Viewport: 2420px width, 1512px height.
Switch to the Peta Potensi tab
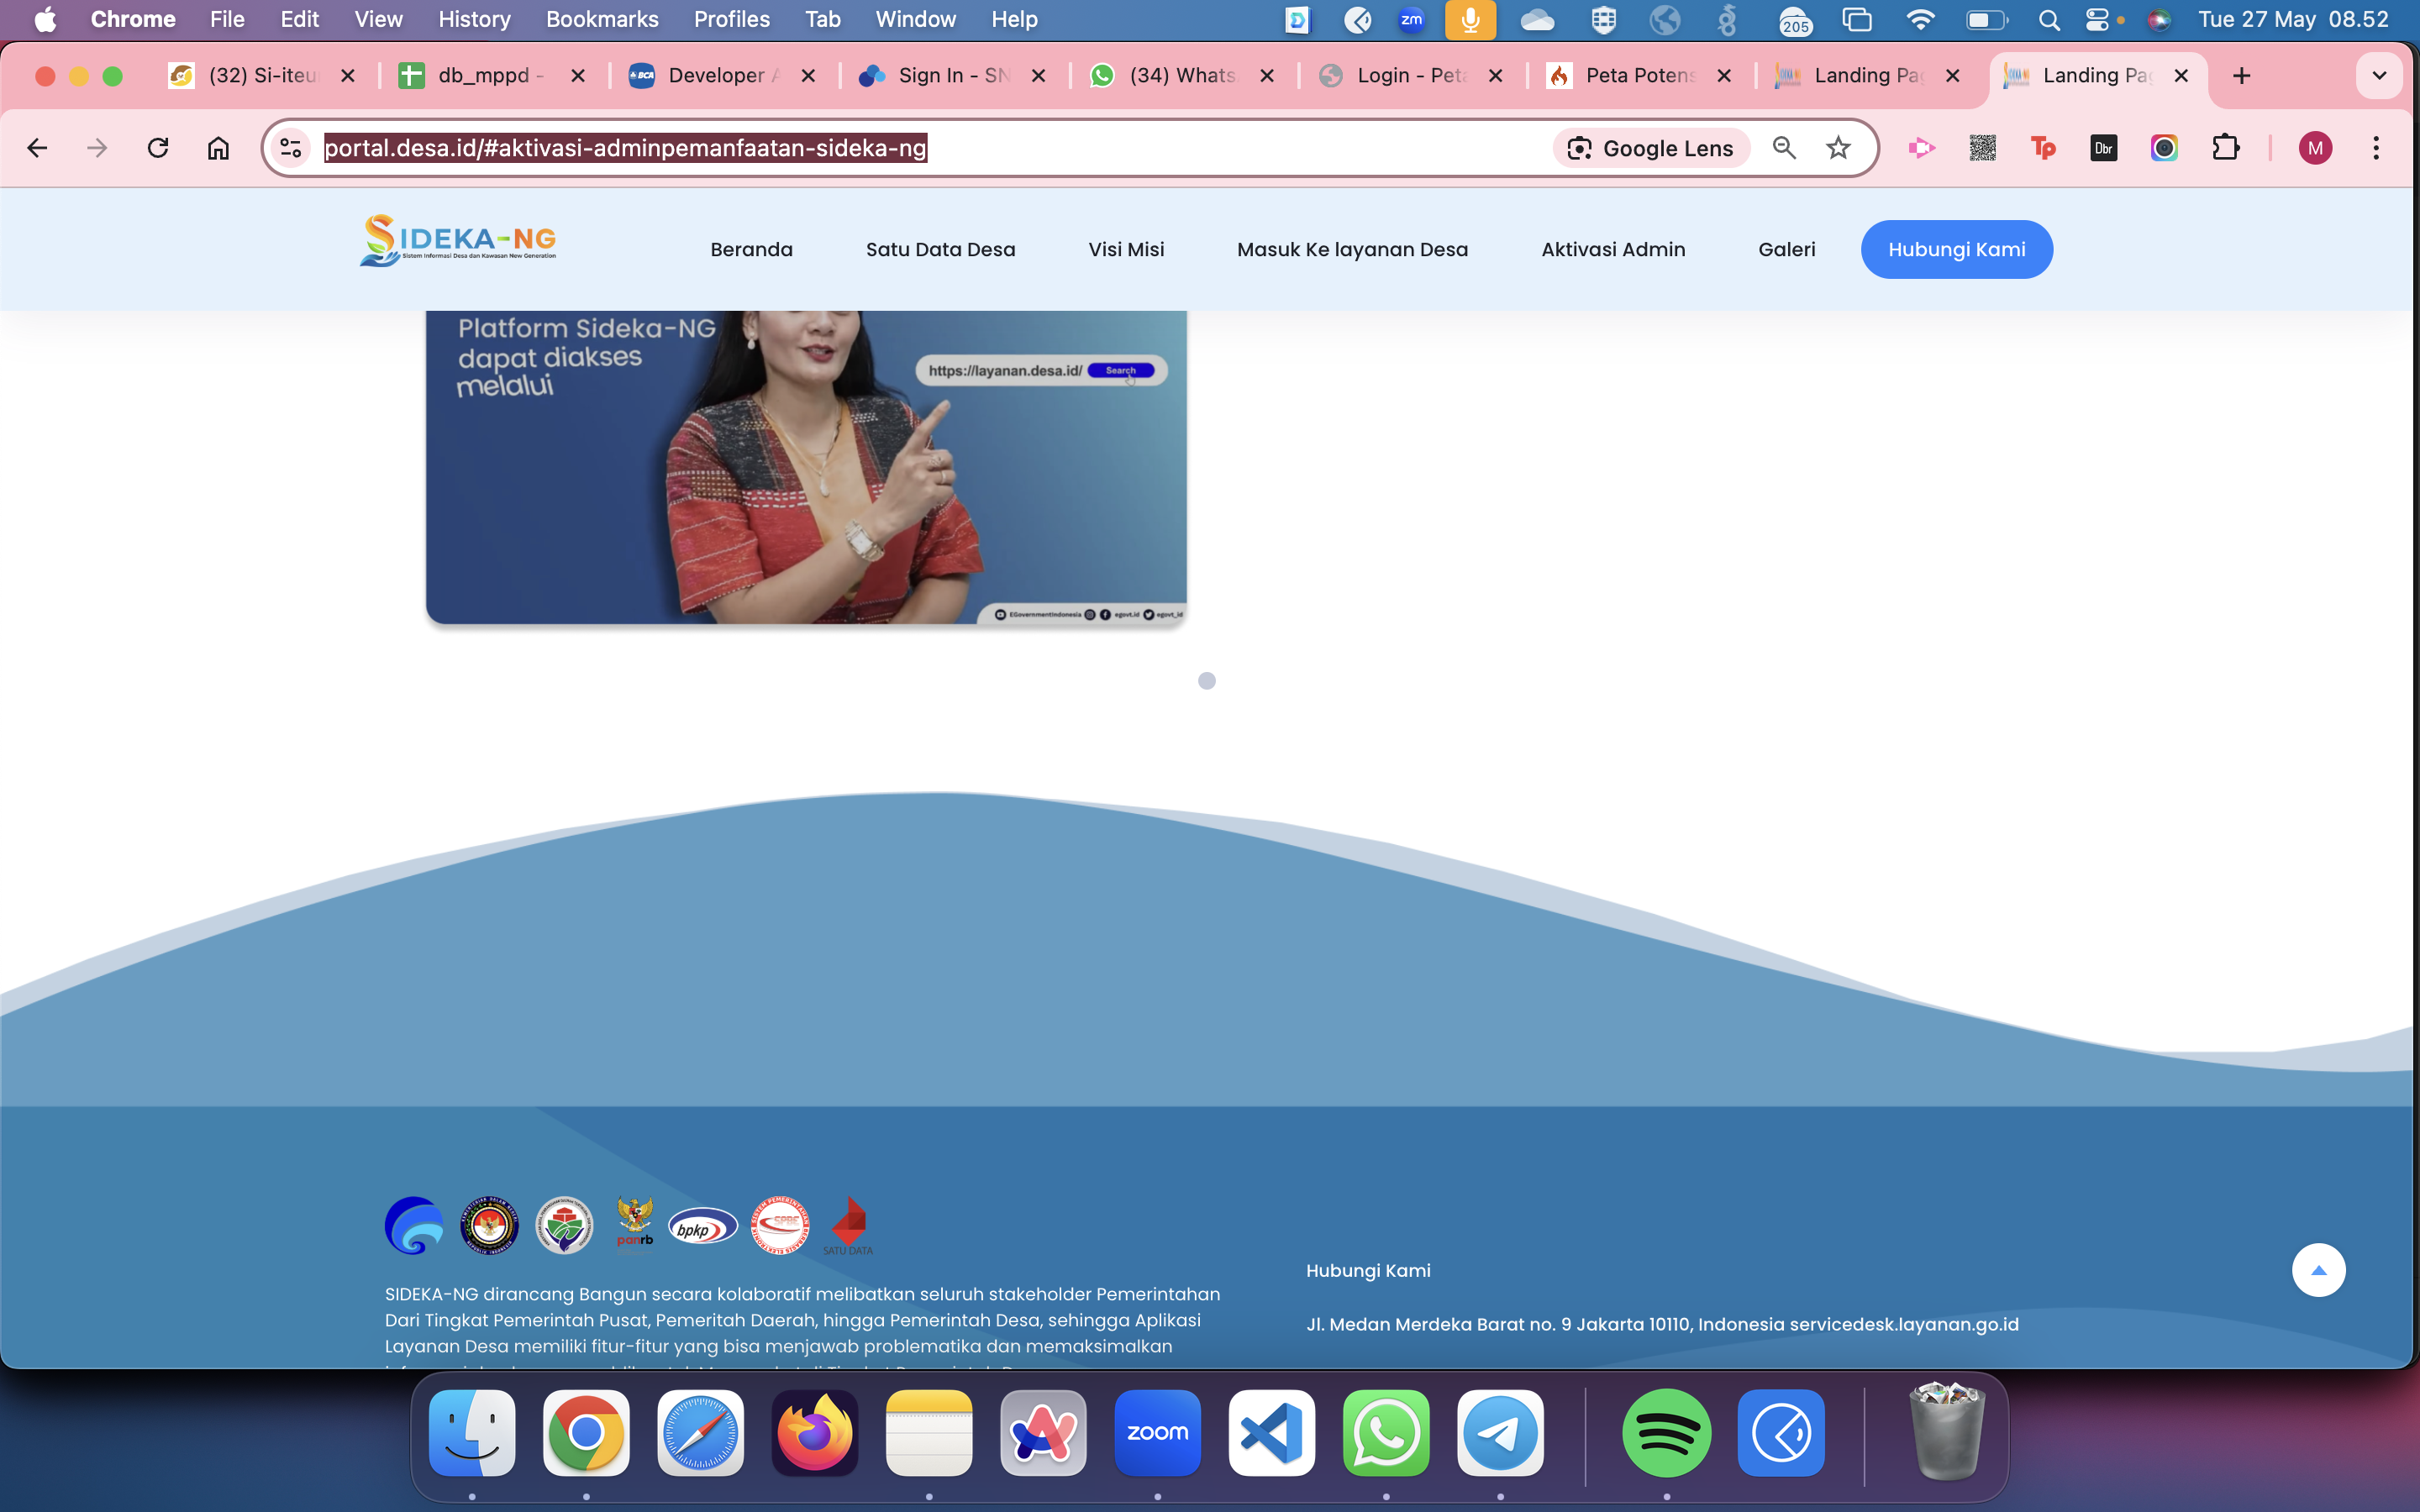[1640, 76]
